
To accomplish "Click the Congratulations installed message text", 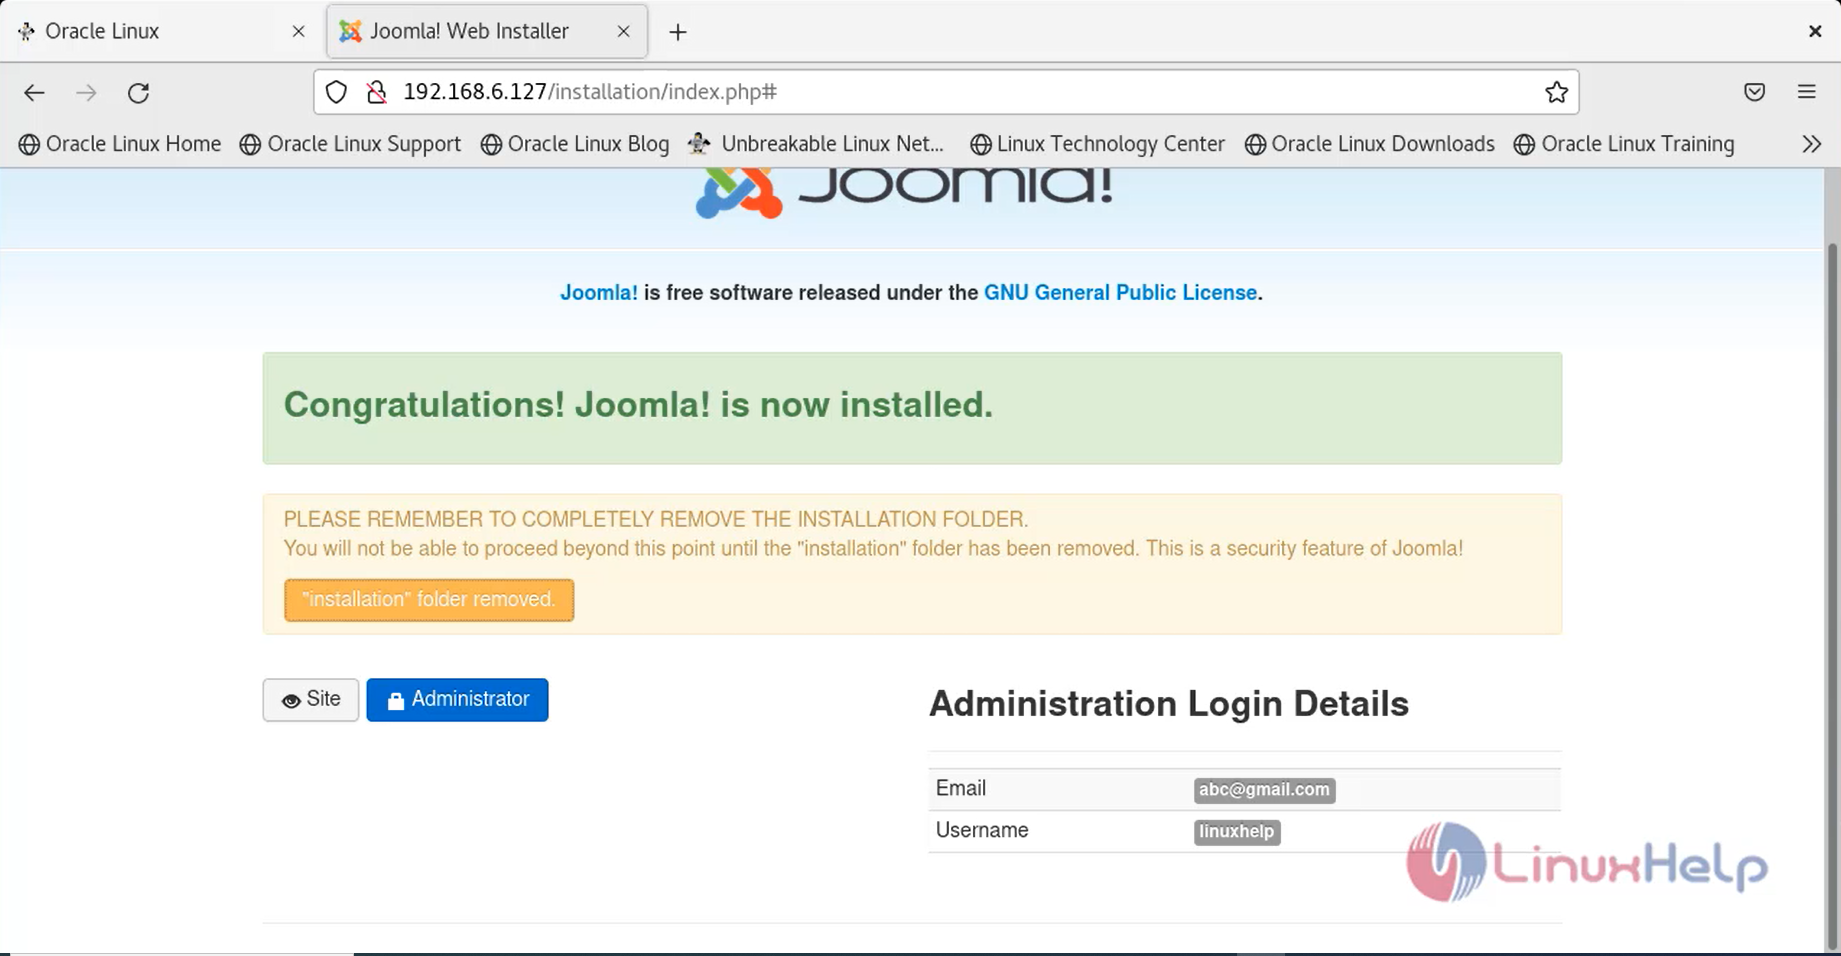I will 638,405.
